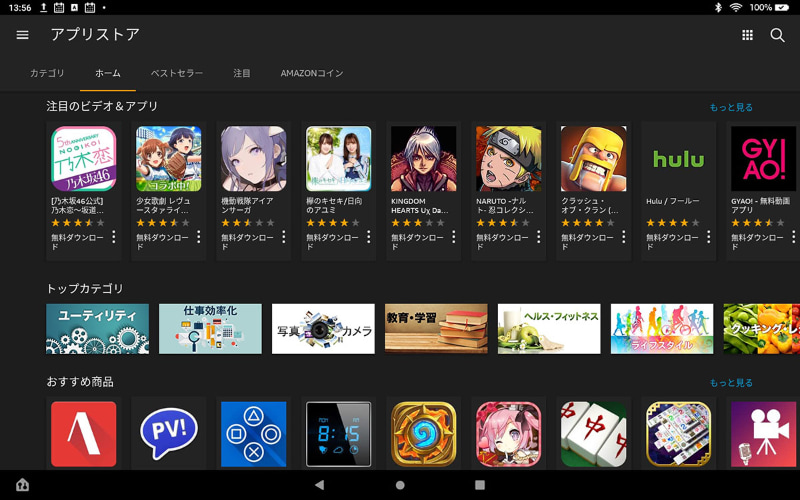Open the ヘルス・フィットネス category banner

click(549, 329)
